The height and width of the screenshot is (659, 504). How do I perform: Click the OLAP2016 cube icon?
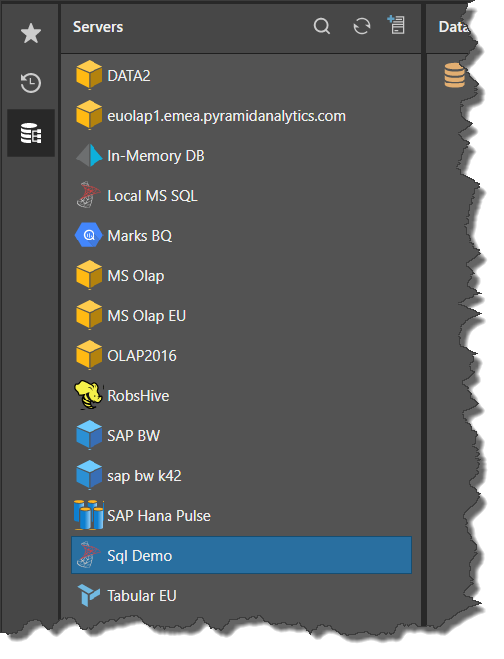pyautogui.click(x=89, y=355)
